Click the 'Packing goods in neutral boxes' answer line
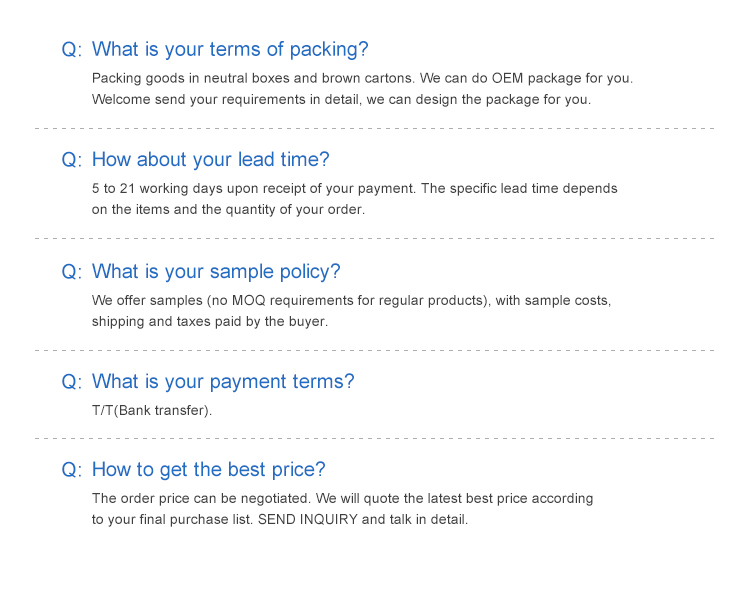 click(362, 78)
